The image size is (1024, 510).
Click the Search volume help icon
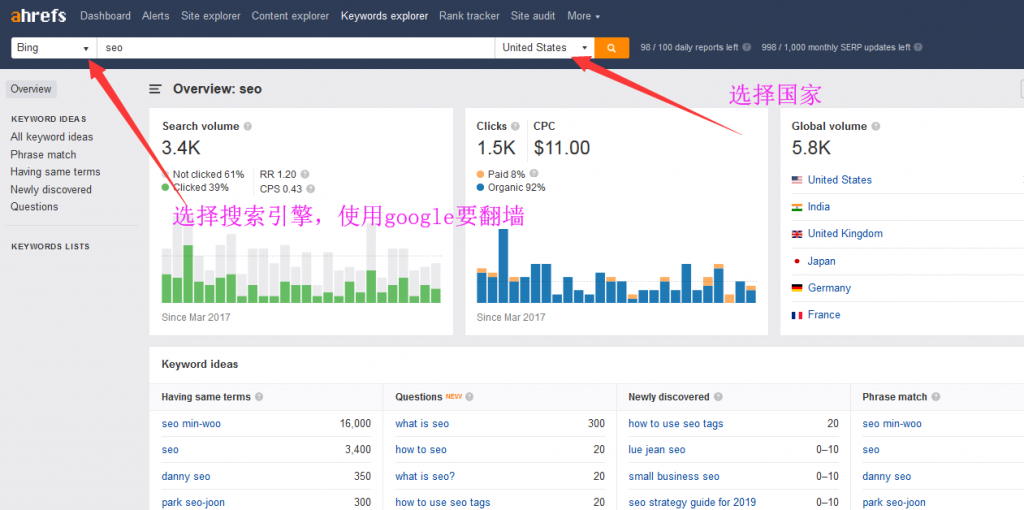(248, 127)
